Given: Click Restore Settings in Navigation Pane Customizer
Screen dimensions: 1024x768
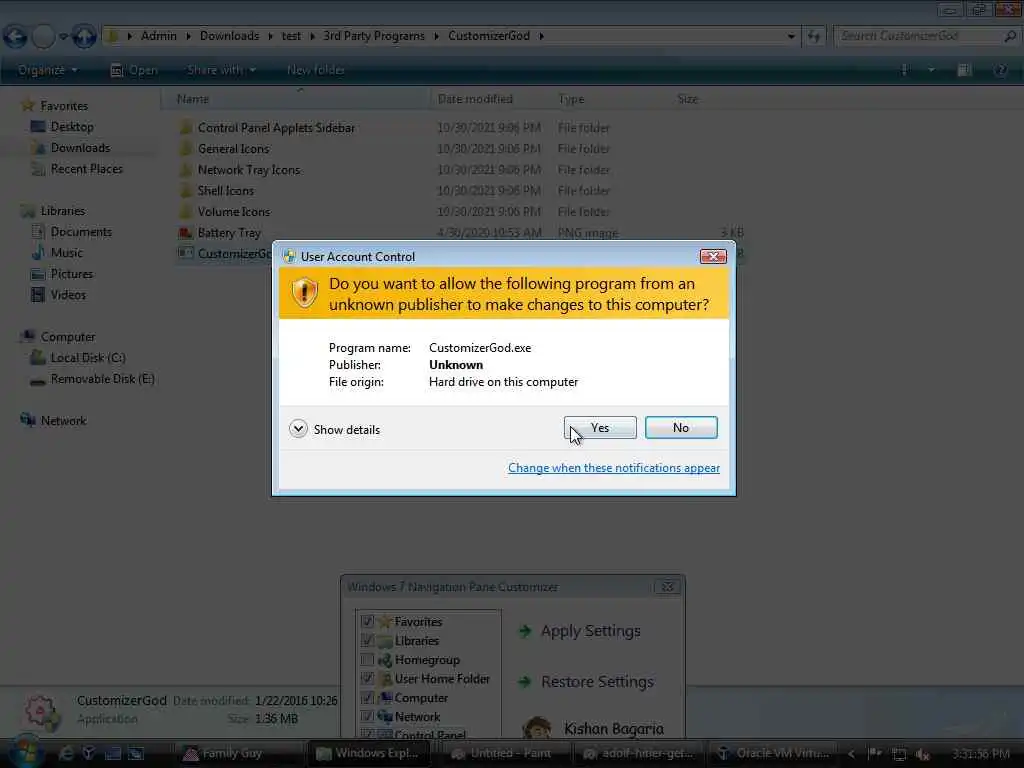Looking at the screenshot, I should [x=586, y=682].
